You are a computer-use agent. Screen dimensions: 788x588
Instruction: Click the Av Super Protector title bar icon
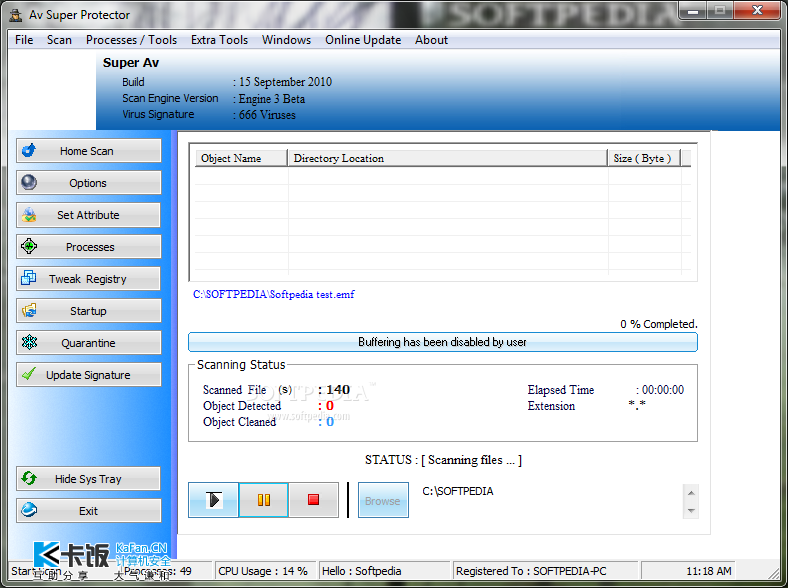click(x=16, y=15)
